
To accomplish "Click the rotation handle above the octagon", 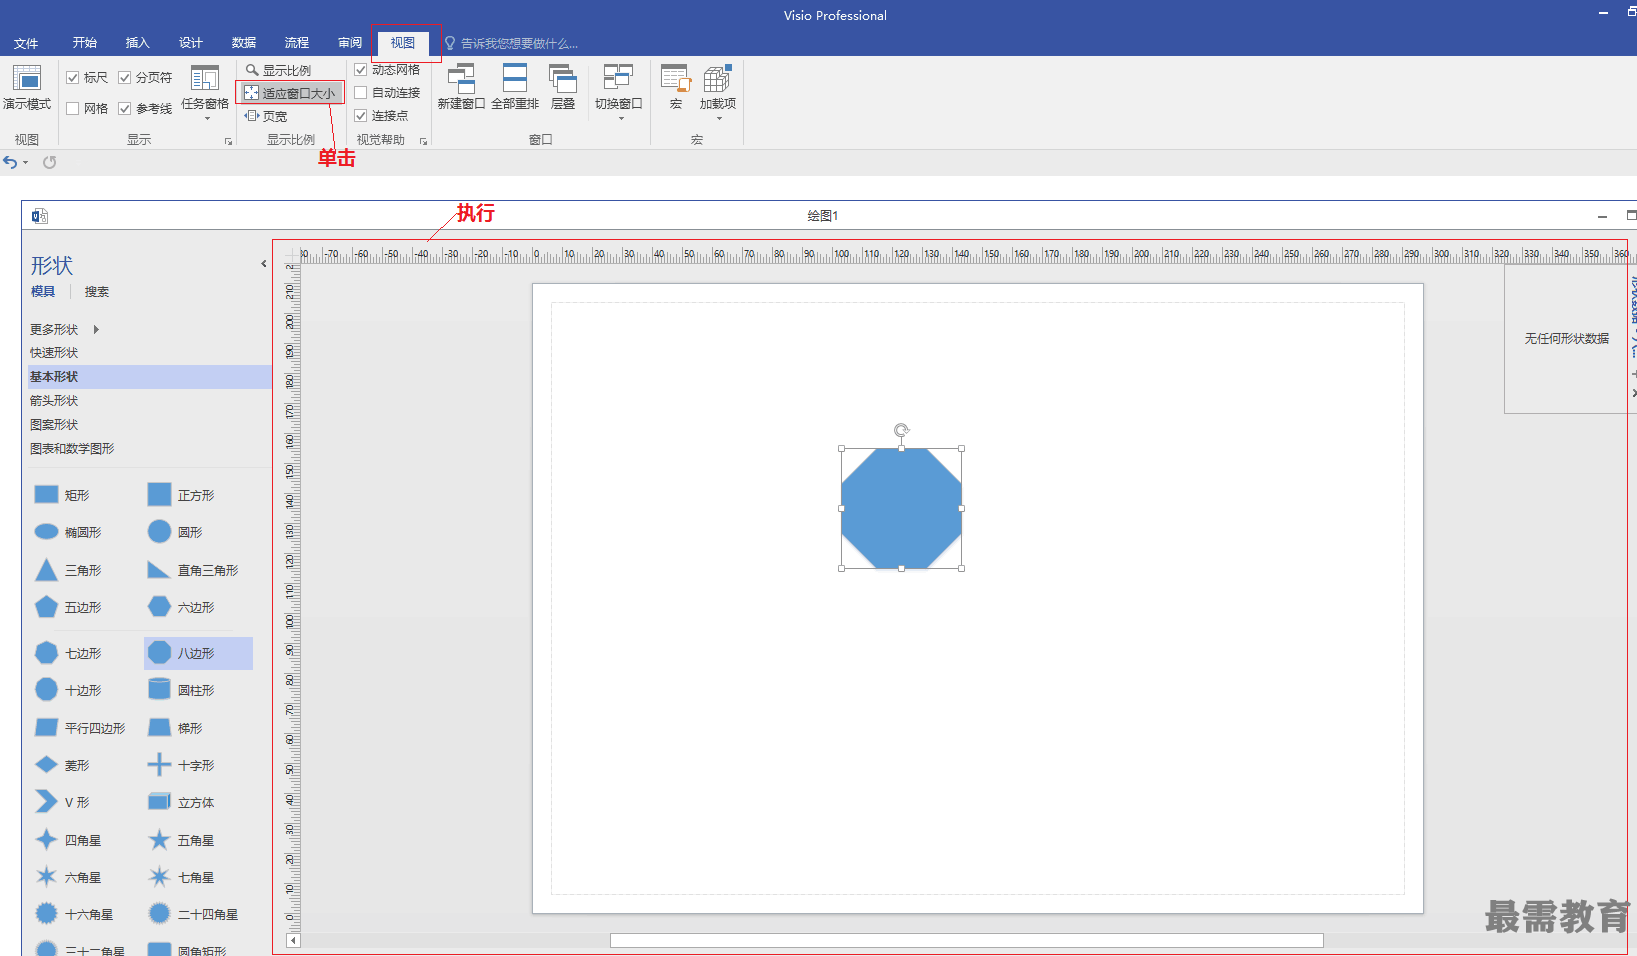I will [901, 430].
